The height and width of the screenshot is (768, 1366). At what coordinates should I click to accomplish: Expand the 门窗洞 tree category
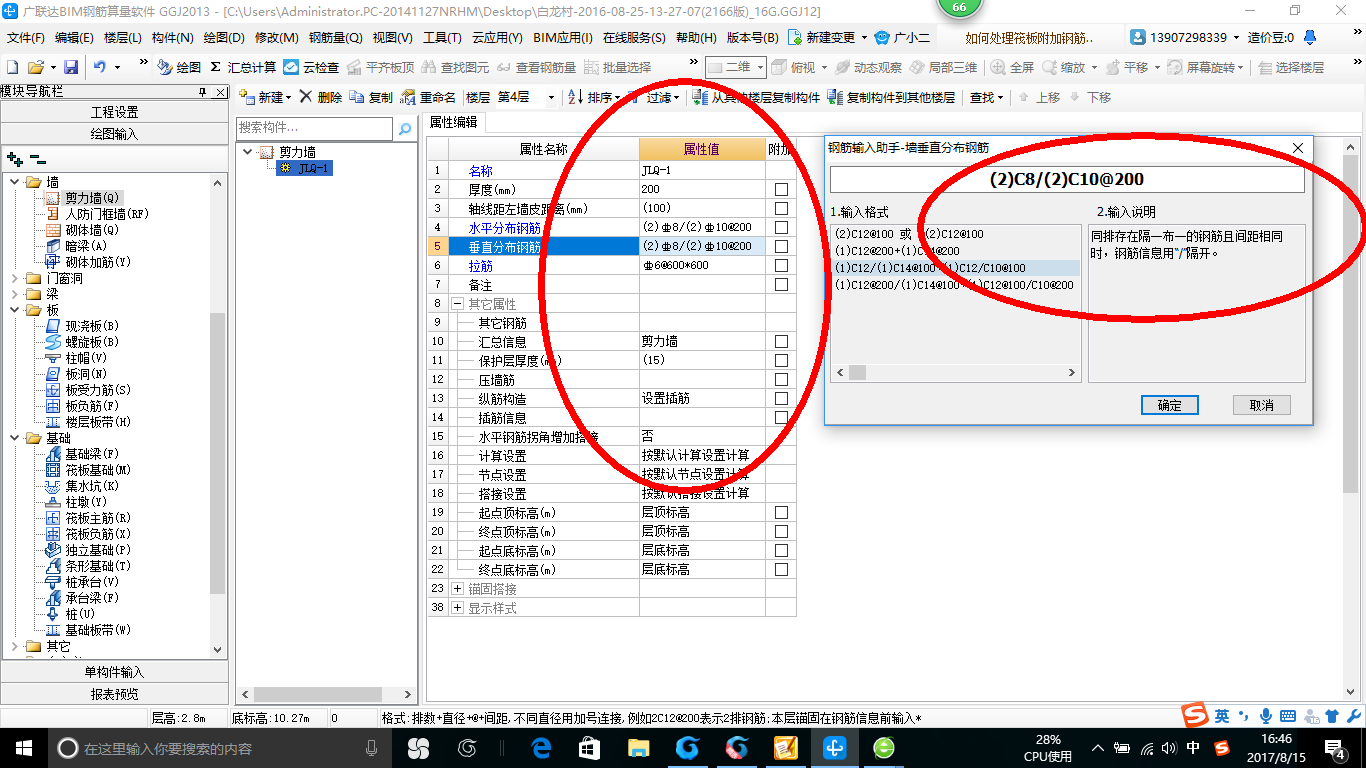click(15, 278)
